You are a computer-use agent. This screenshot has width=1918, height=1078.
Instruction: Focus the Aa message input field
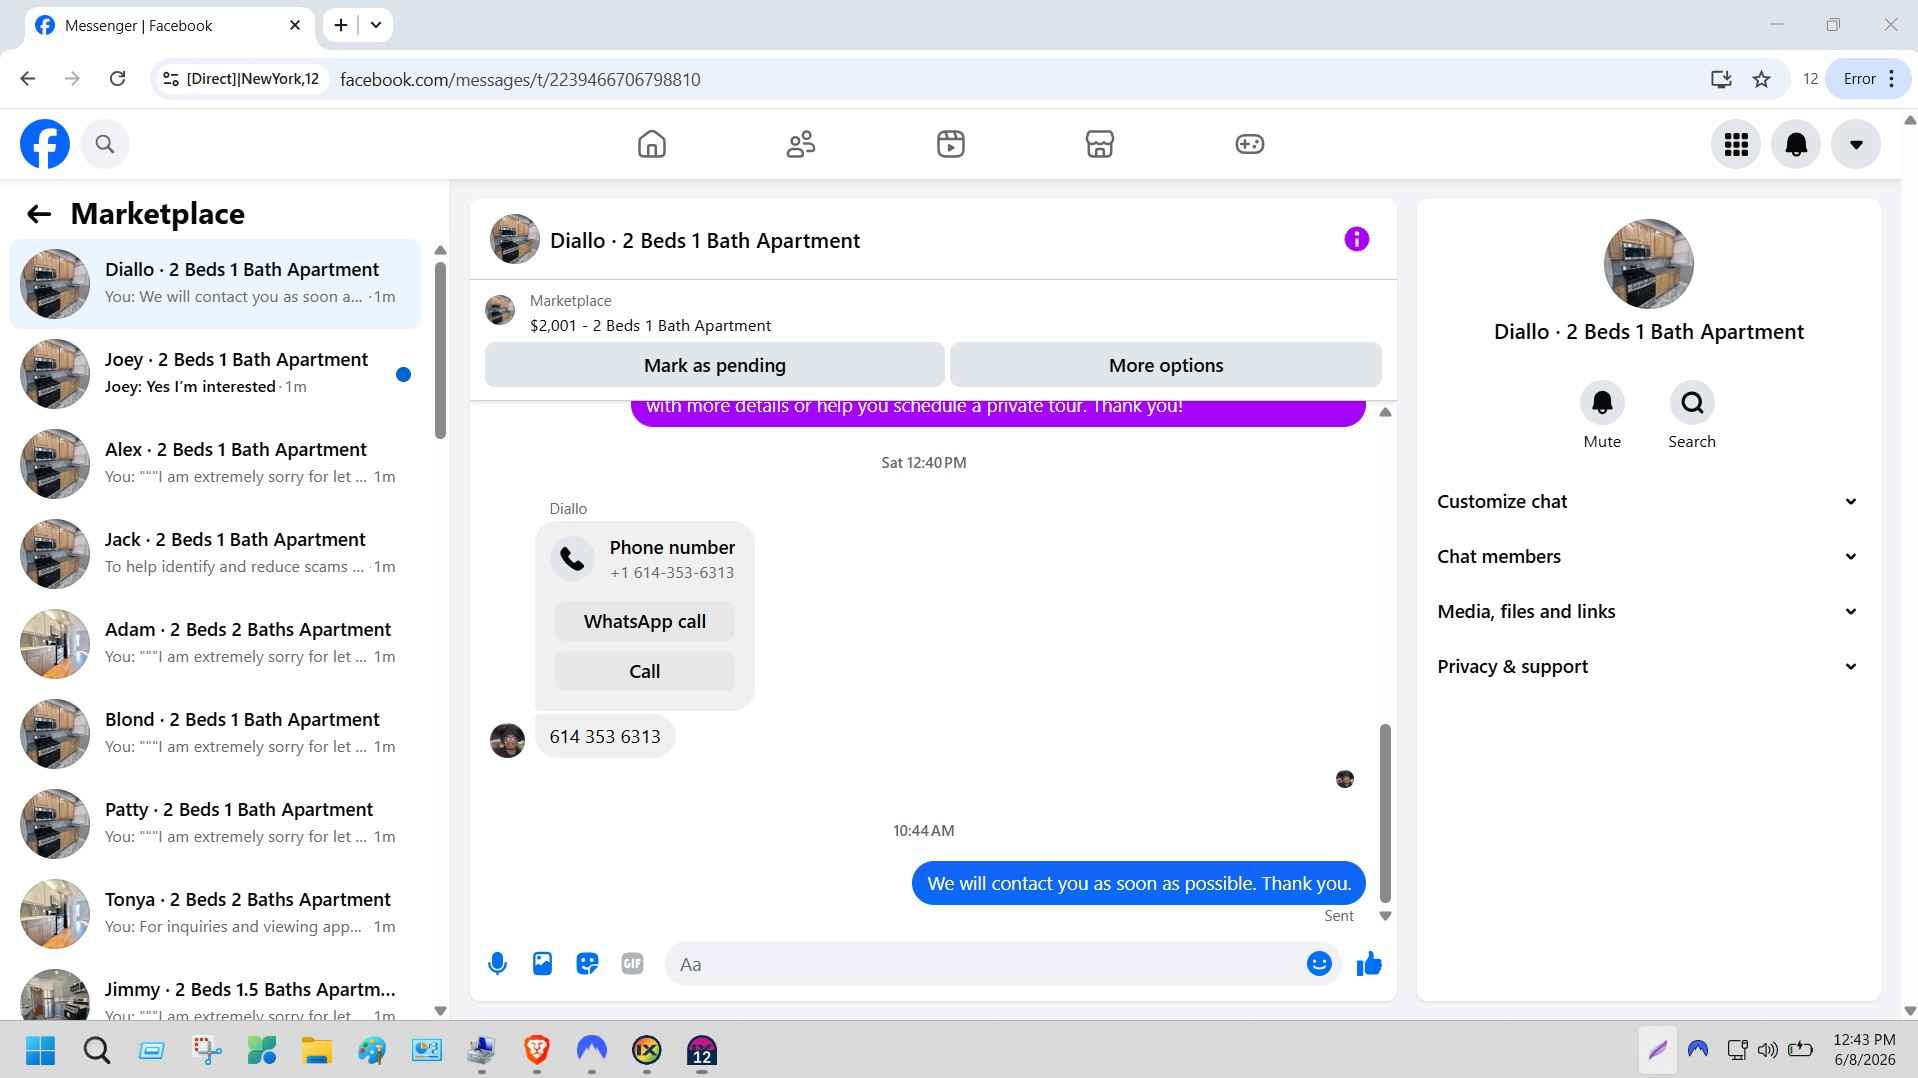[x=985, y=964]
